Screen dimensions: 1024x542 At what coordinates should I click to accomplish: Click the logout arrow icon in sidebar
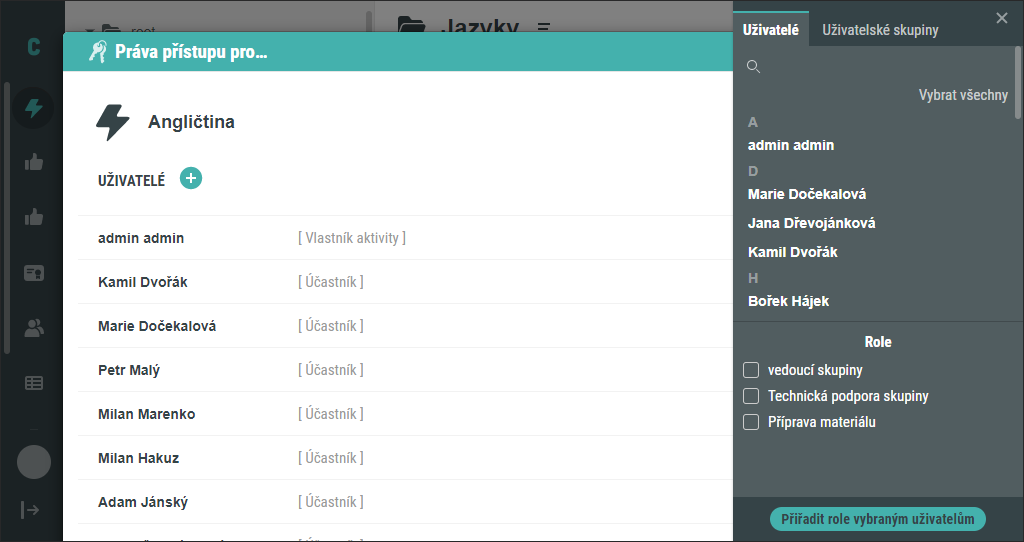30,510
